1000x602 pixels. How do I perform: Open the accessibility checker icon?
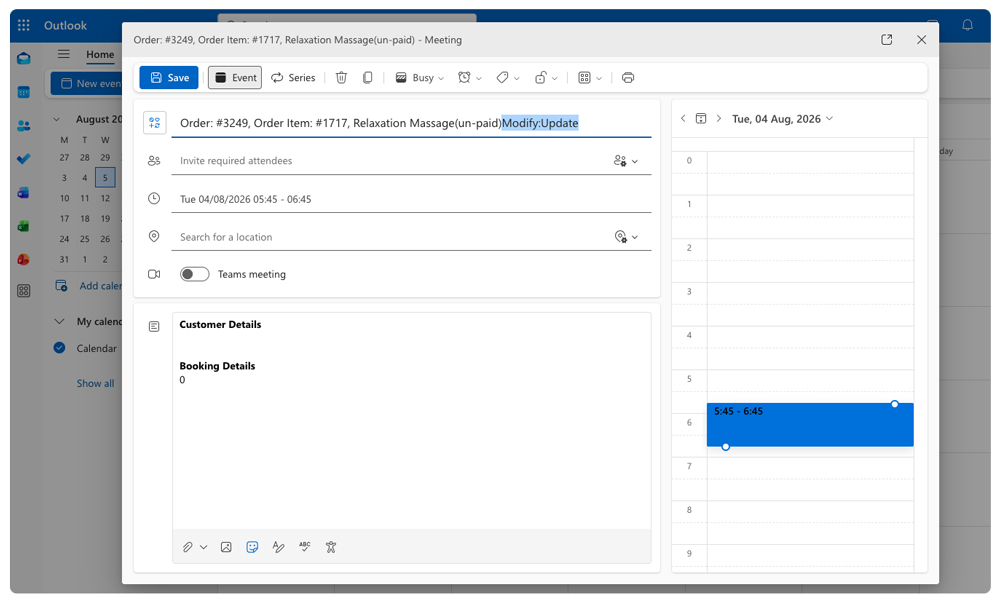(330, 547)
